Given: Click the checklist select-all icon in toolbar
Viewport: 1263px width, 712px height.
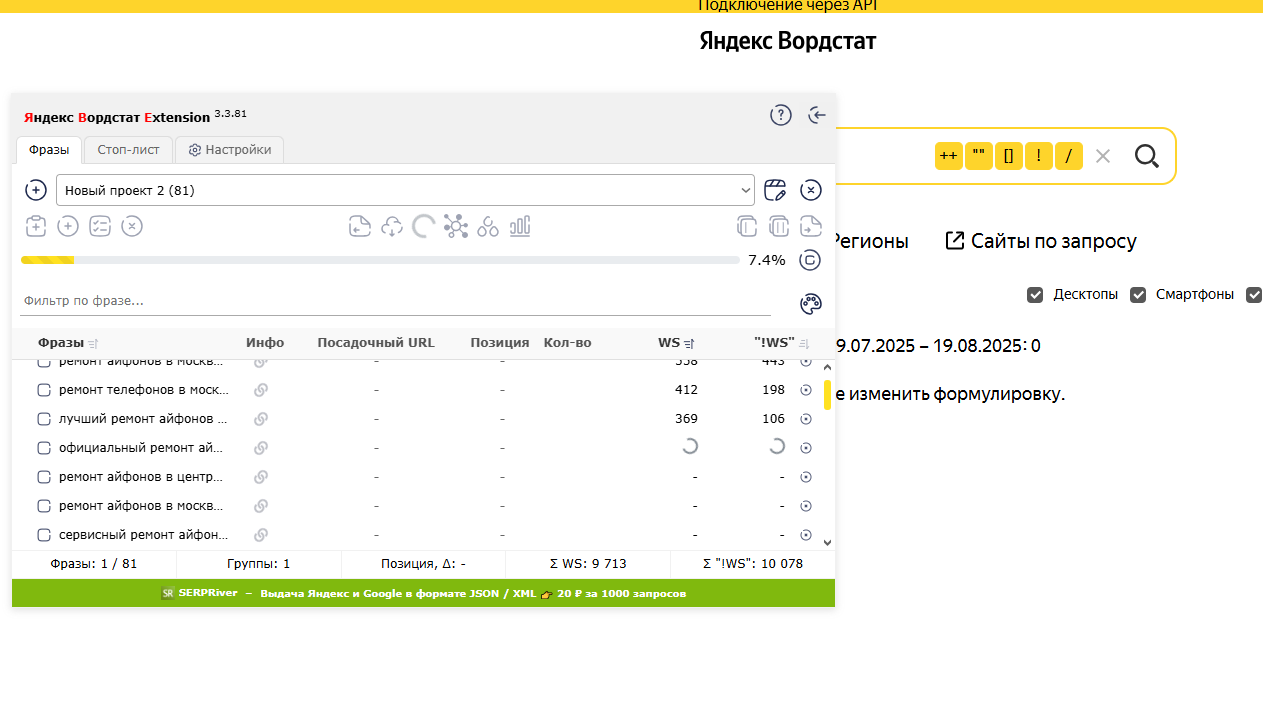Looking at the screenshot, I should pyautogui.click(x=100, y=226).
